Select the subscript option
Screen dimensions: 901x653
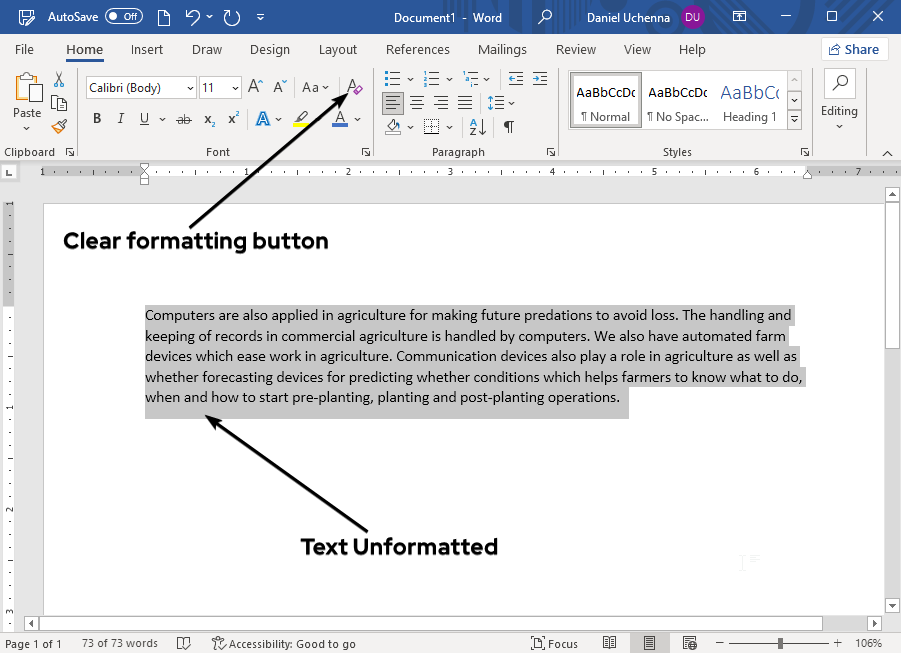tap(209, 118)
